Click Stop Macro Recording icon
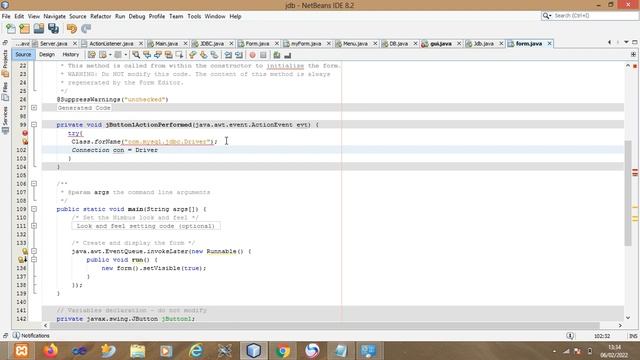640x360 pixels. click(263, 55)
